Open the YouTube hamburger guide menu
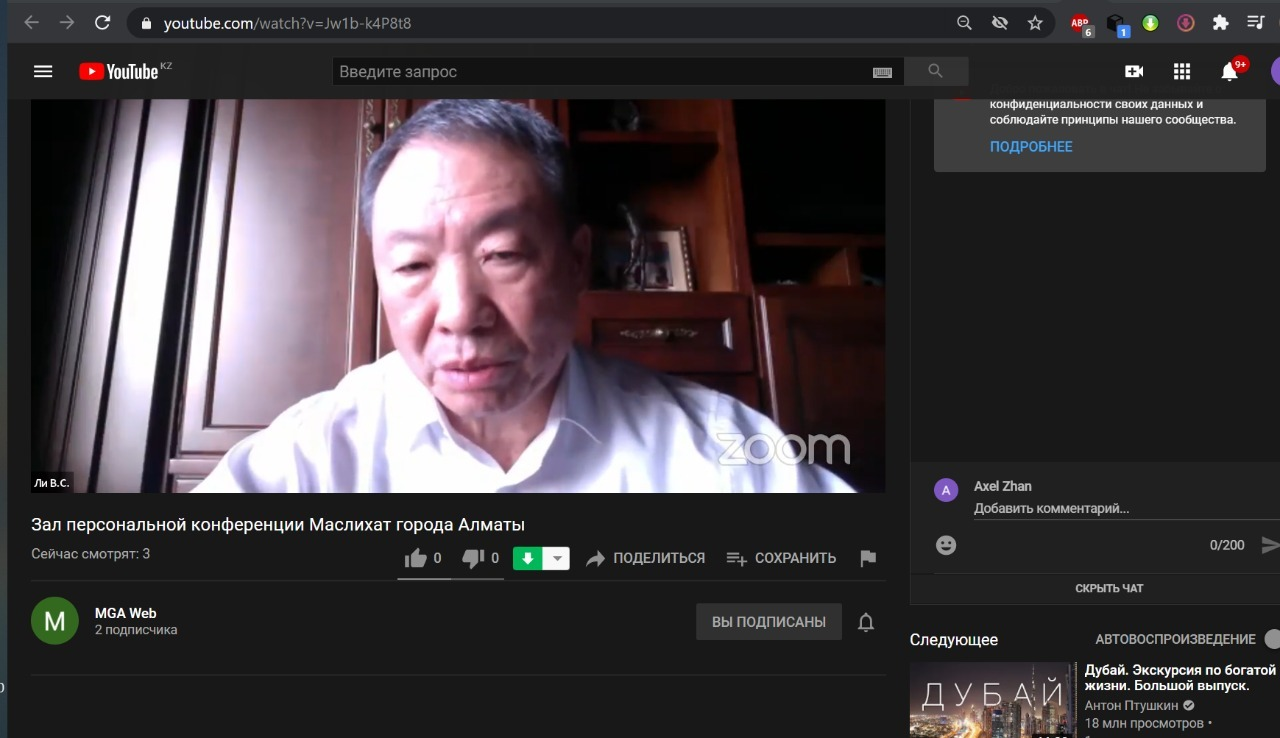This screenshot has width=1280, height=738. pyautogui.click(x=42, y=71)
